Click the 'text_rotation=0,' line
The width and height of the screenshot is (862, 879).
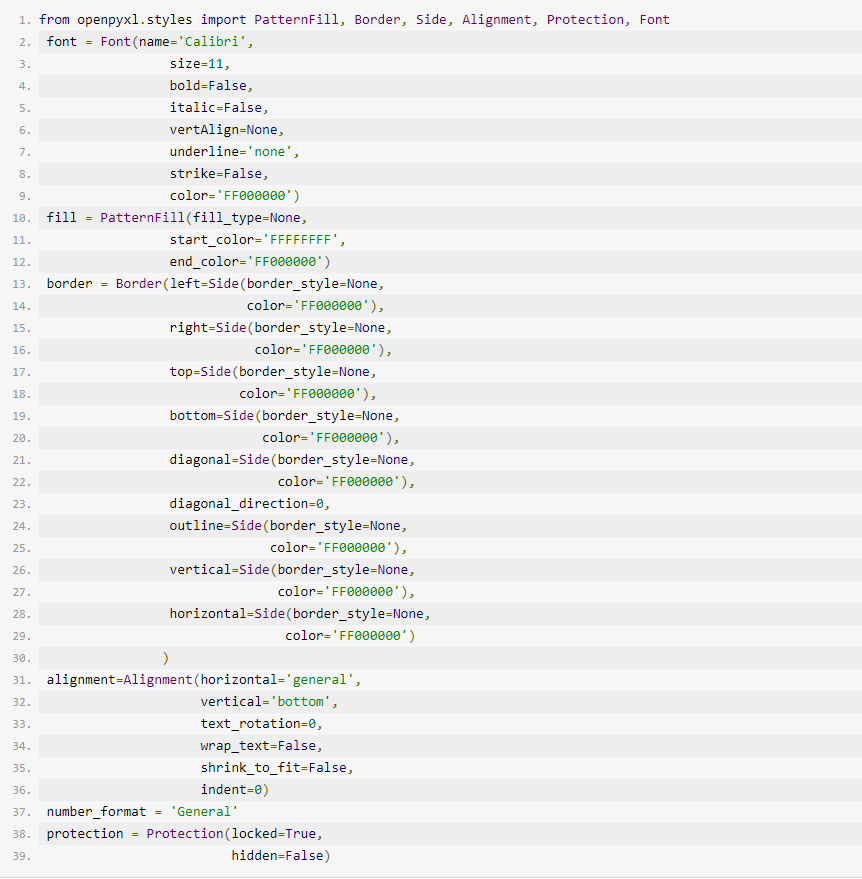(262, 724)
